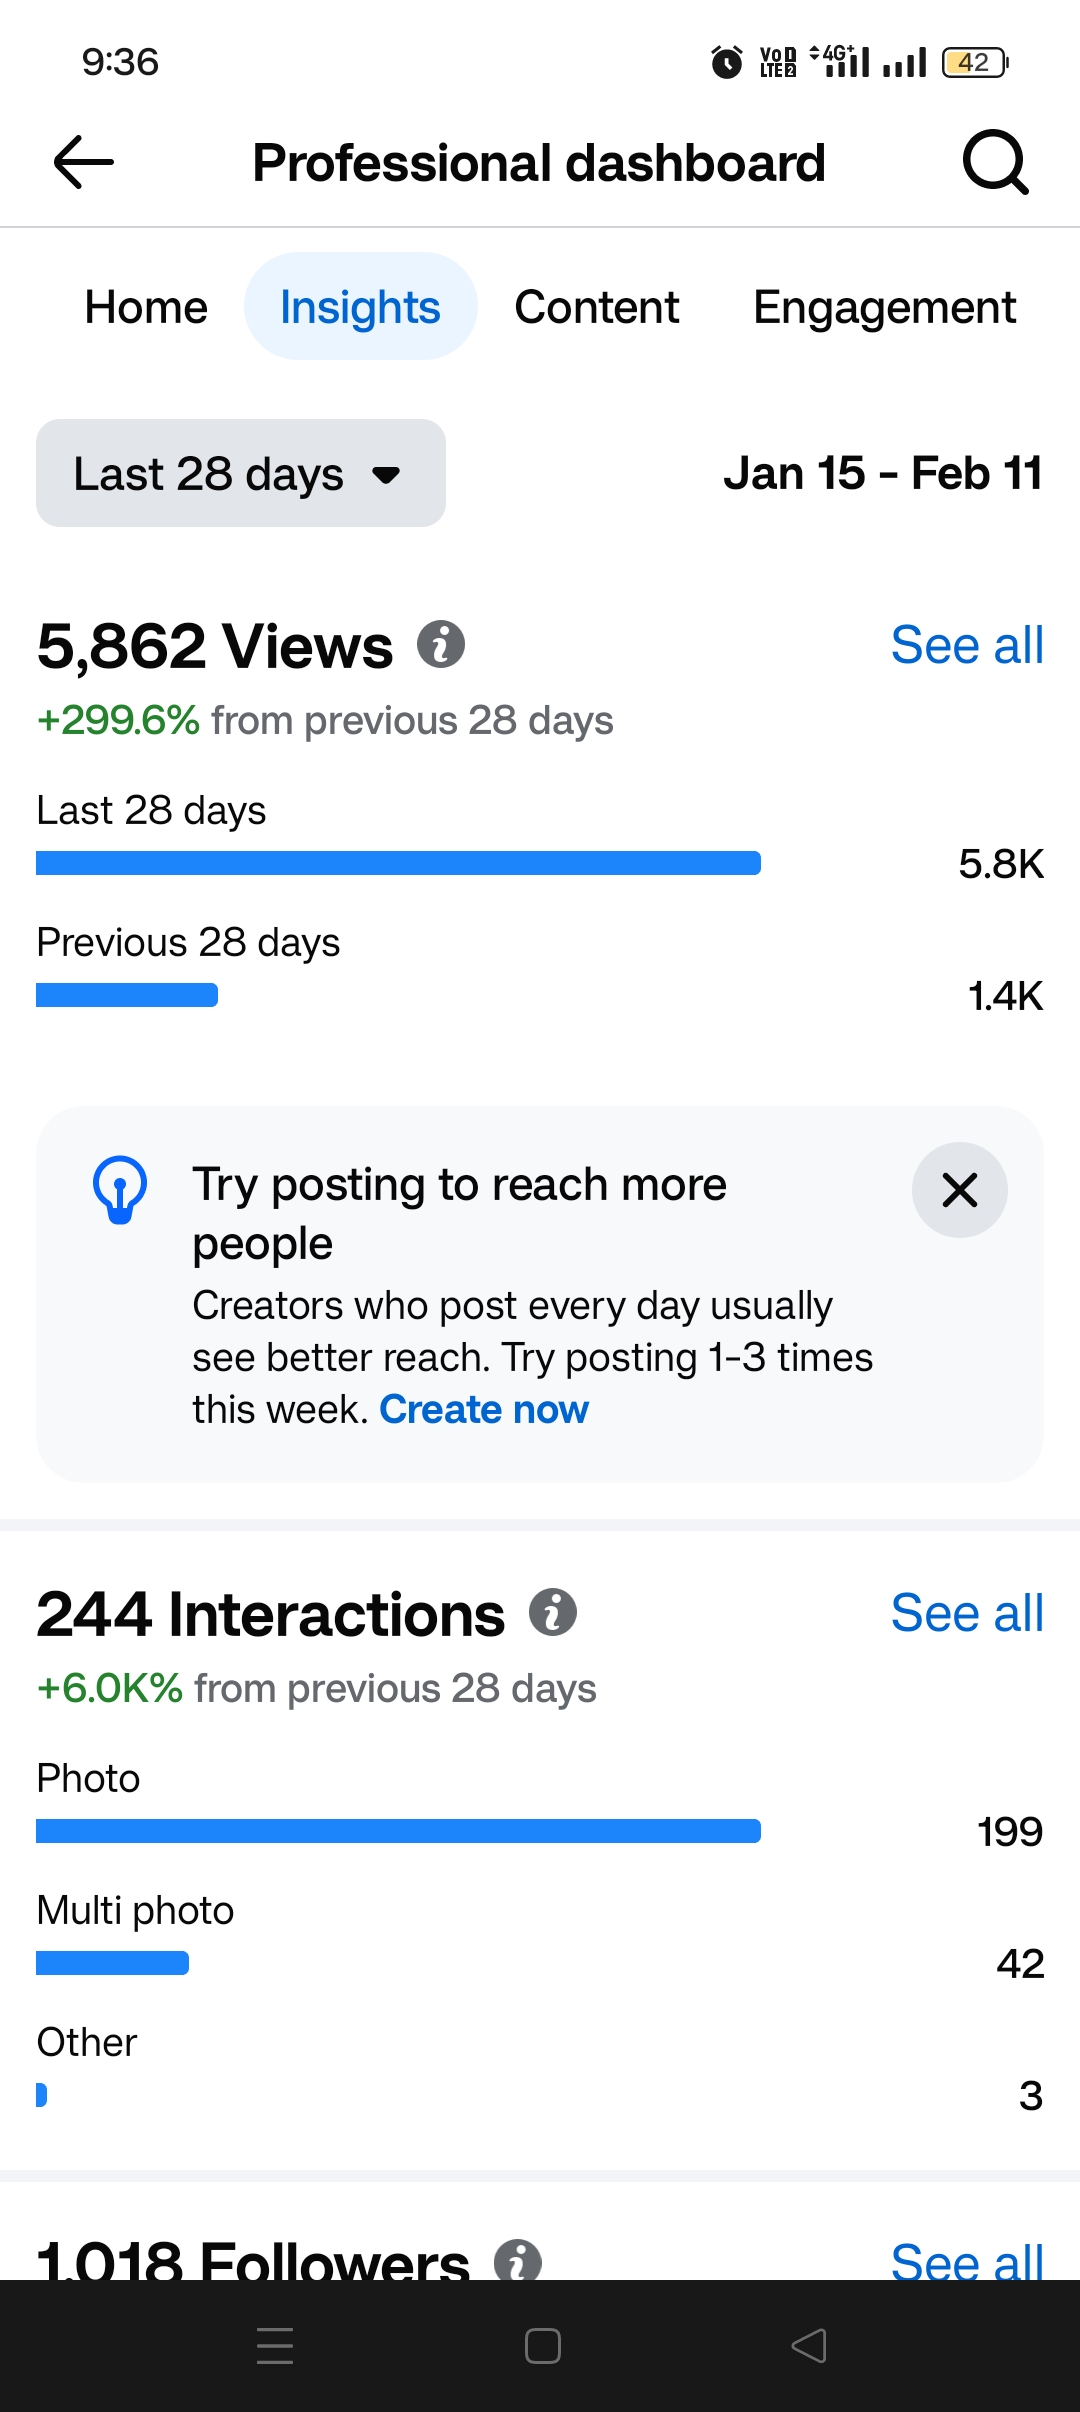Screen dimensions: 1080x2412
Task: Tap the Jan 15 - Feb 11 date range
Action: (x=883, y=473)
